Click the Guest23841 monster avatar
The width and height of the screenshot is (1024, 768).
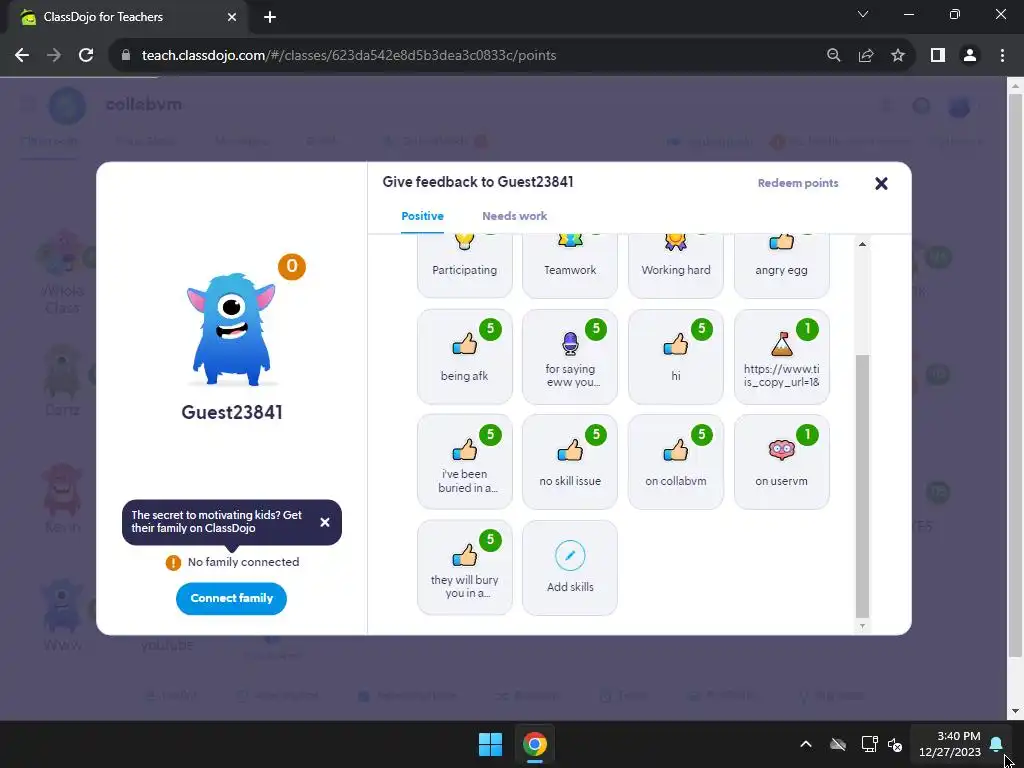coord(232,328)
